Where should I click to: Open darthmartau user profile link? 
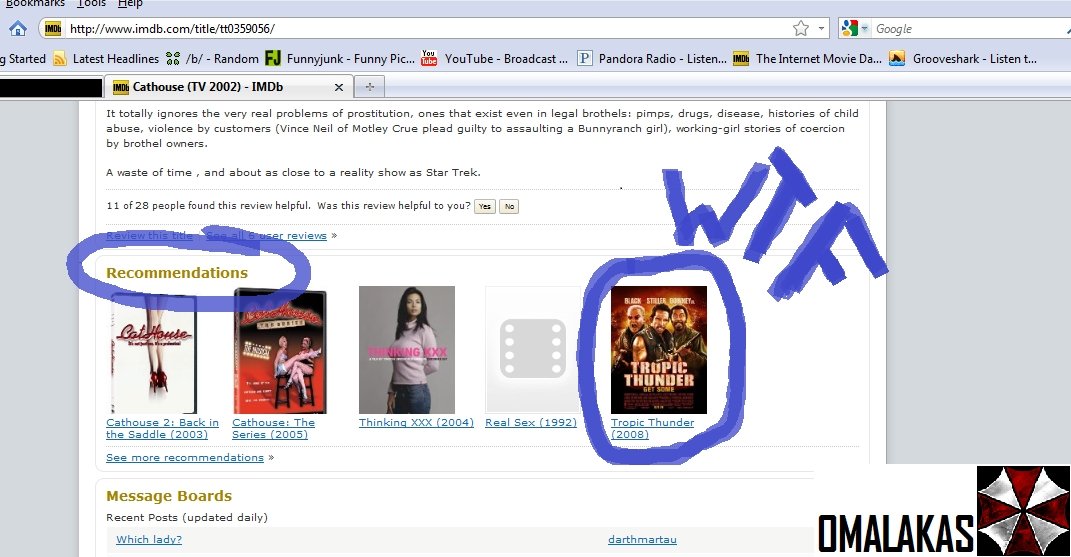(642, 539)
